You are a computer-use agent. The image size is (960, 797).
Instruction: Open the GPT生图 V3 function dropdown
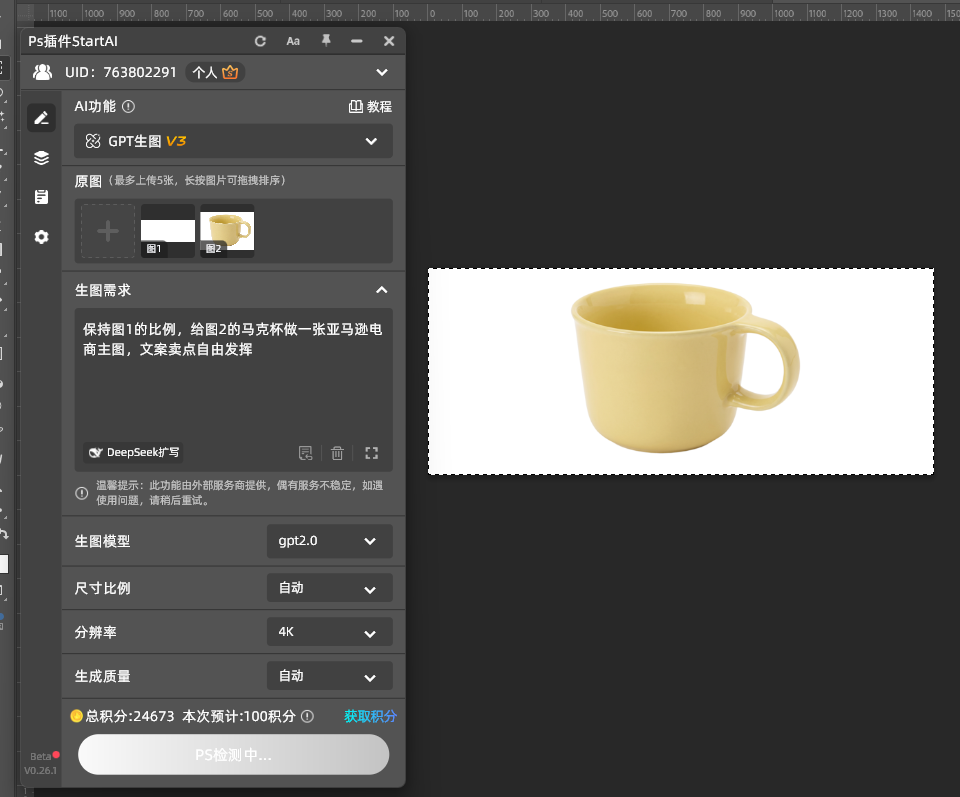[233, 141]
